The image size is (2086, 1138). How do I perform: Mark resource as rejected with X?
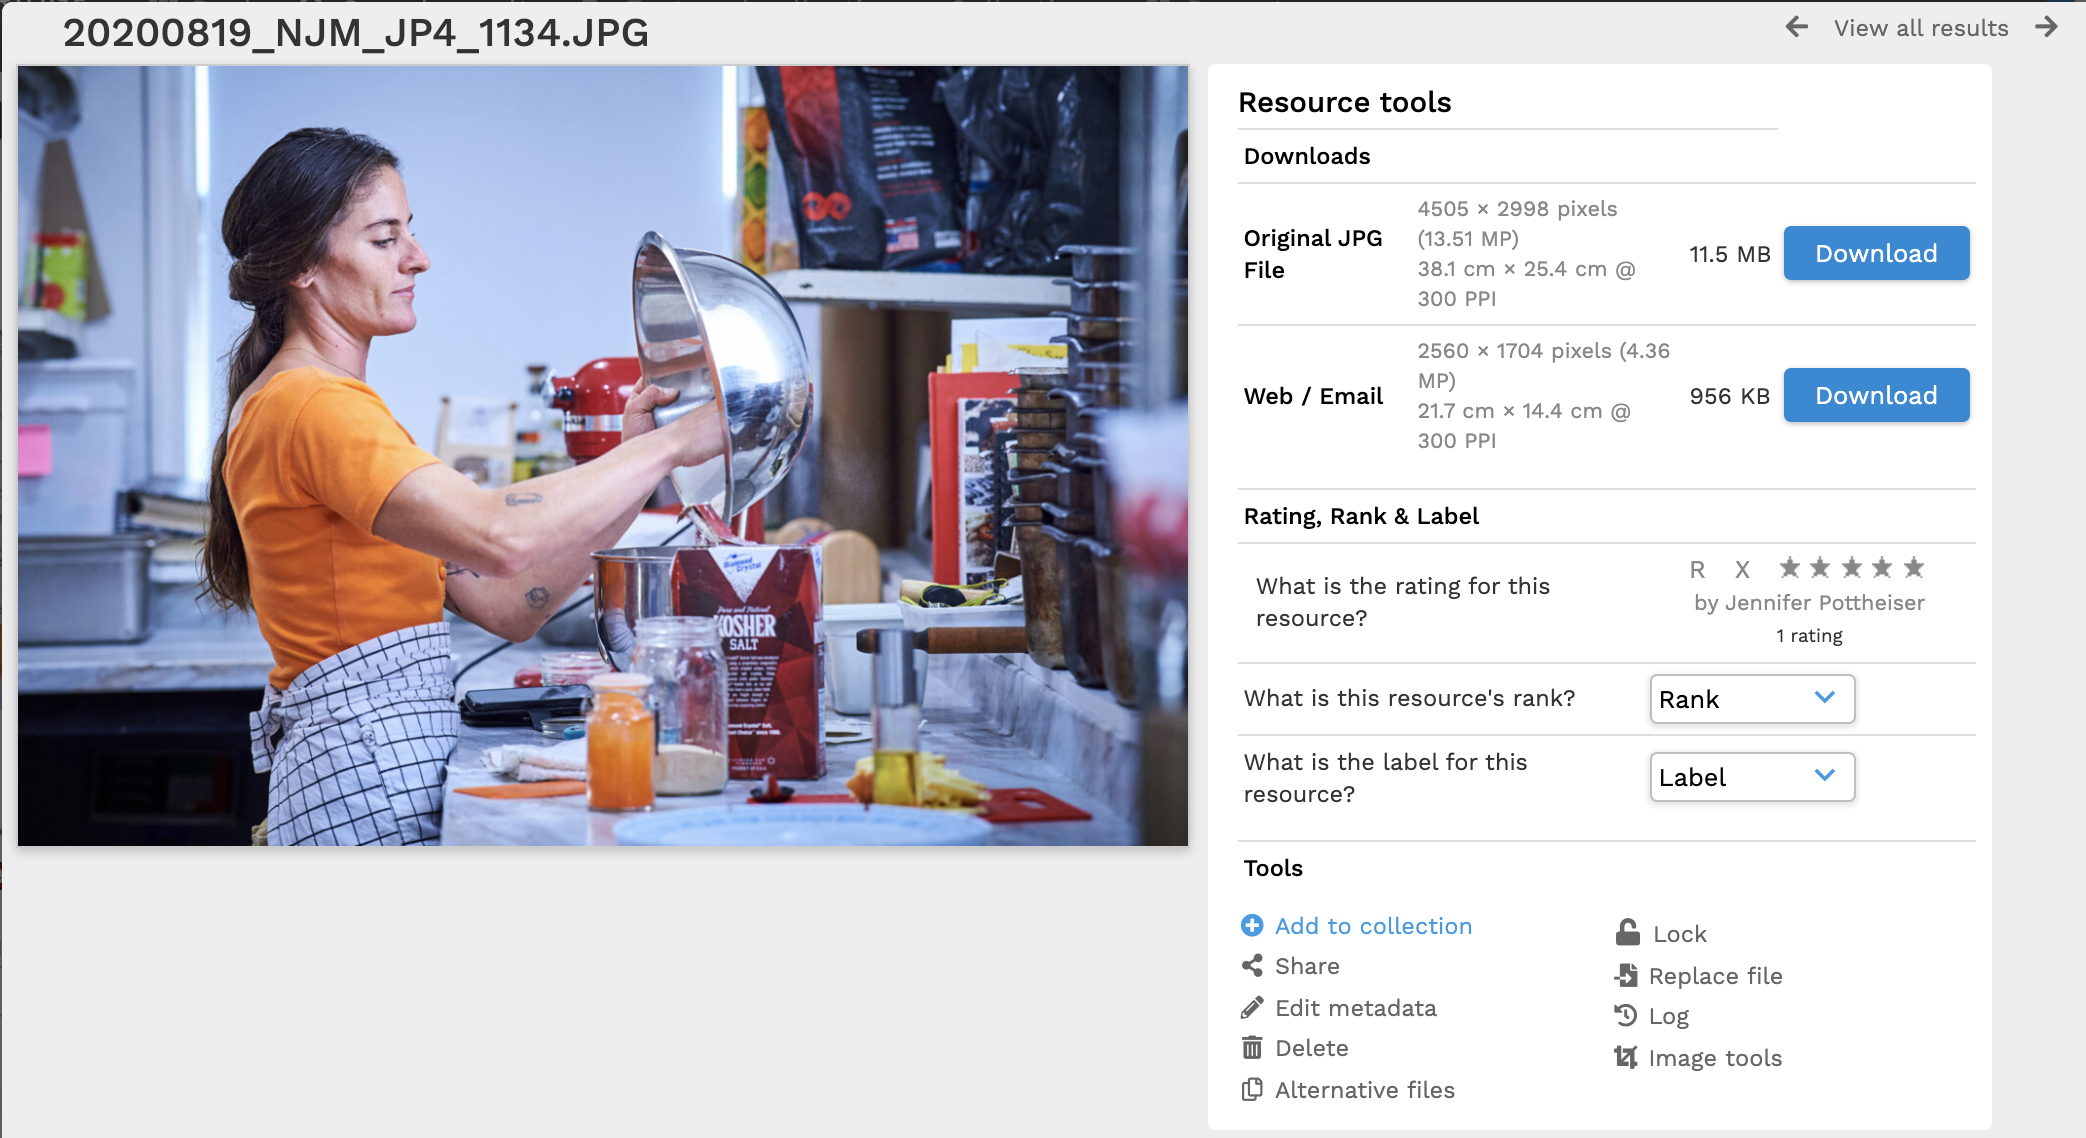(x=1742, y=570)
